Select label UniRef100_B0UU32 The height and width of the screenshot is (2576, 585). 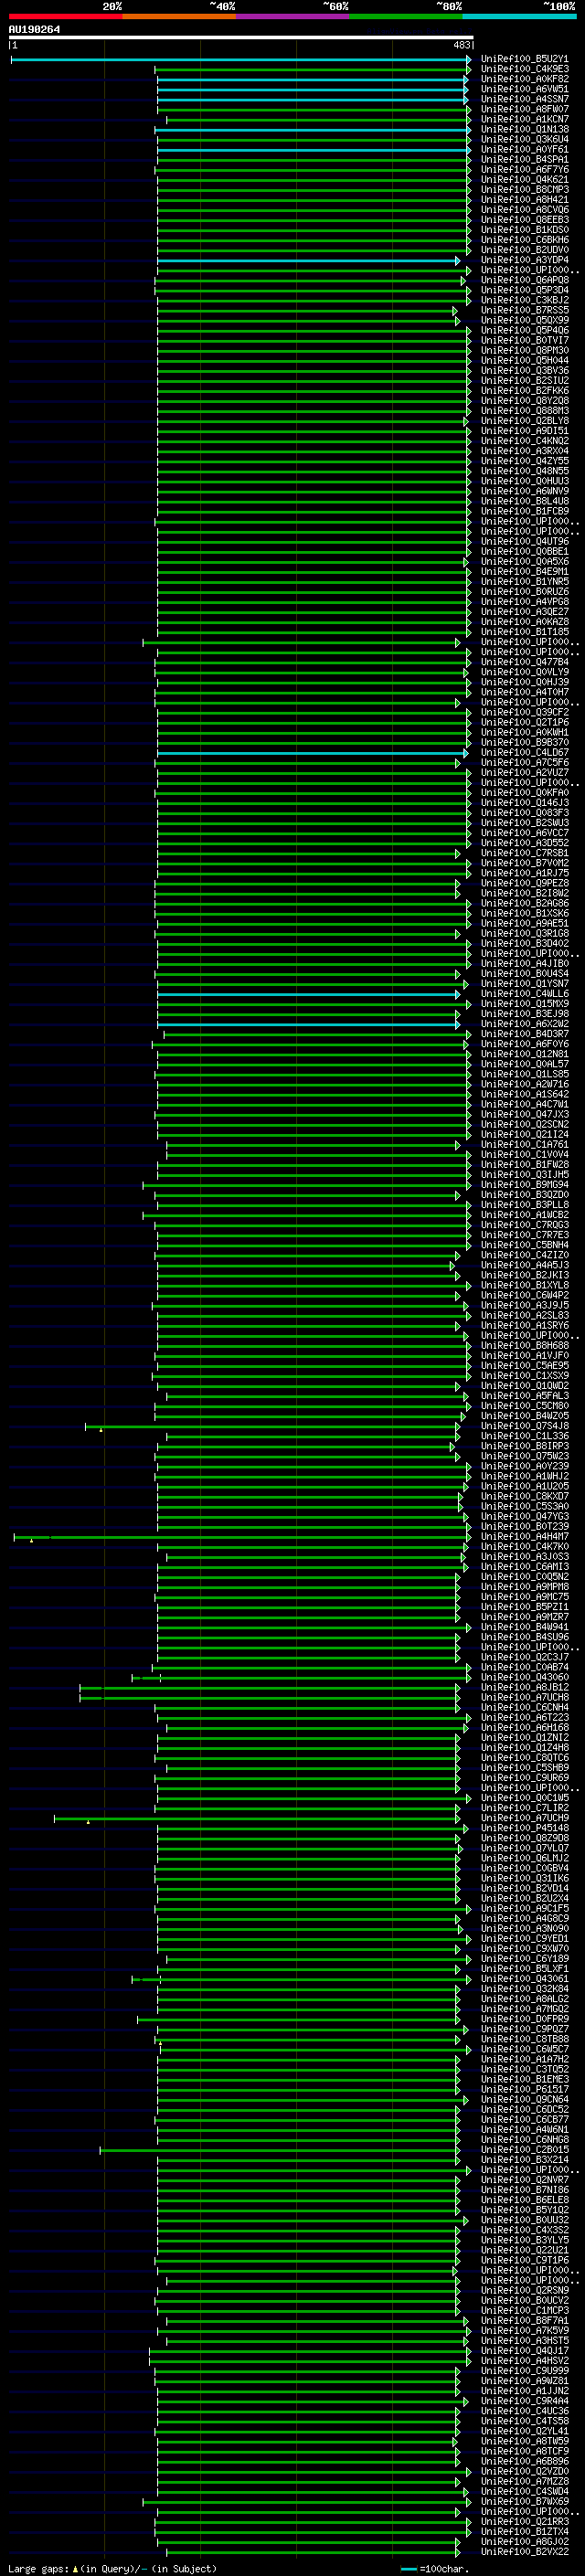(x=524, y=2220)
